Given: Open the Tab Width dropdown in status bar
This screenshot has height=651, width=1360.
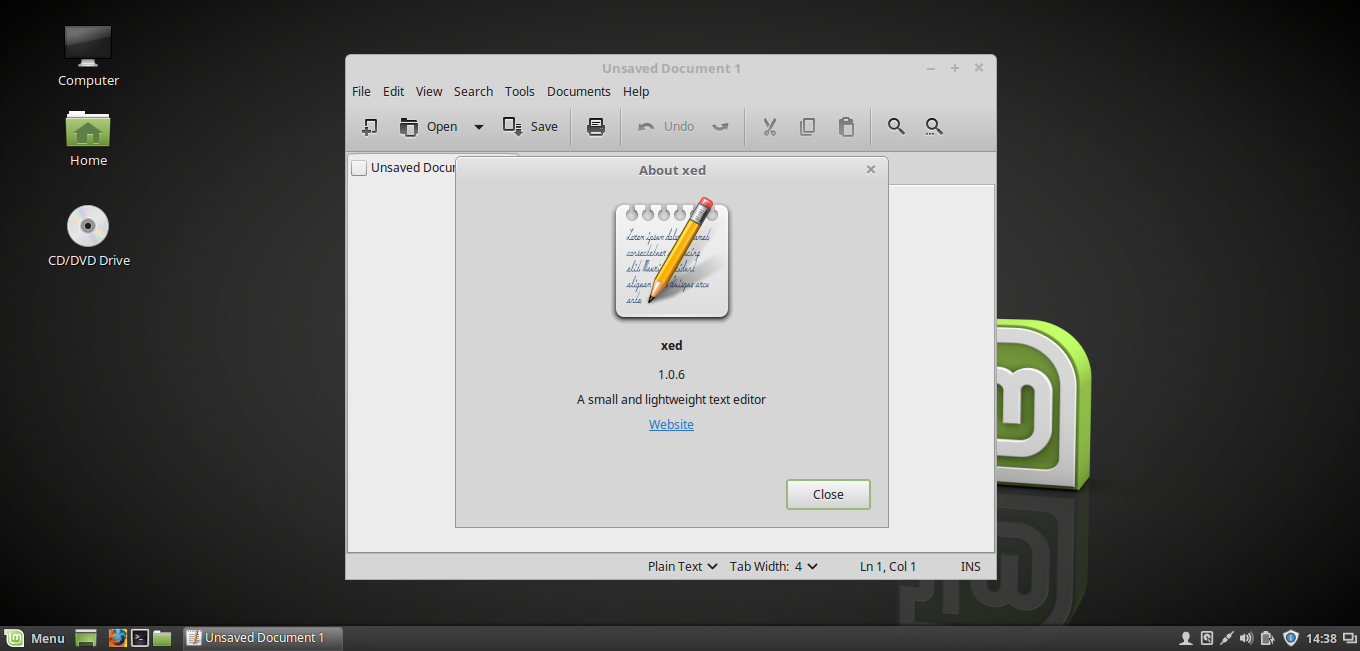Looking at the screenshot, I should (x=773, y=566).
